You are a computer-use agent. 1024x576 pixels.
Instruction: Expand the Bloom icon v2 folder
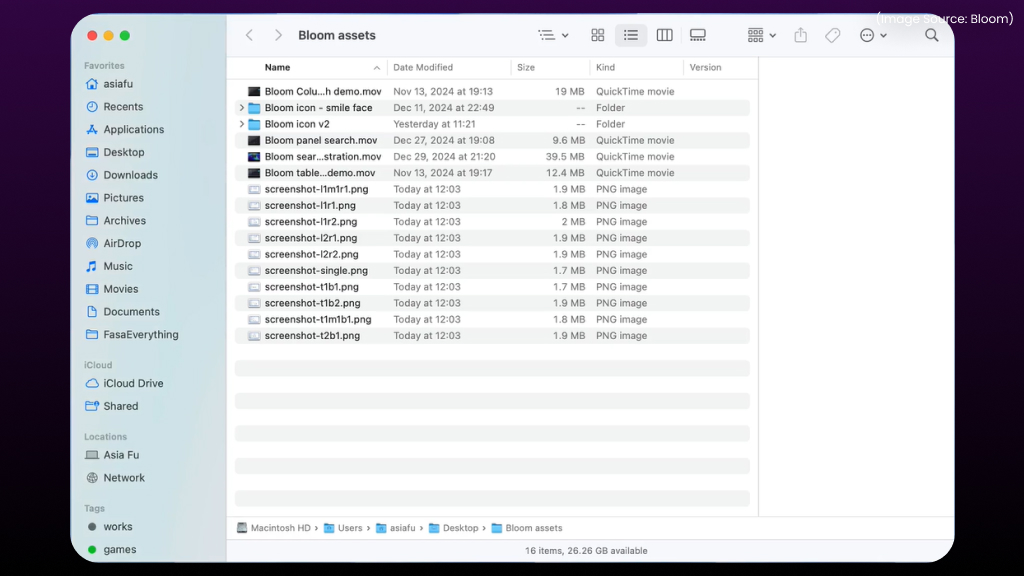(242, 124)
